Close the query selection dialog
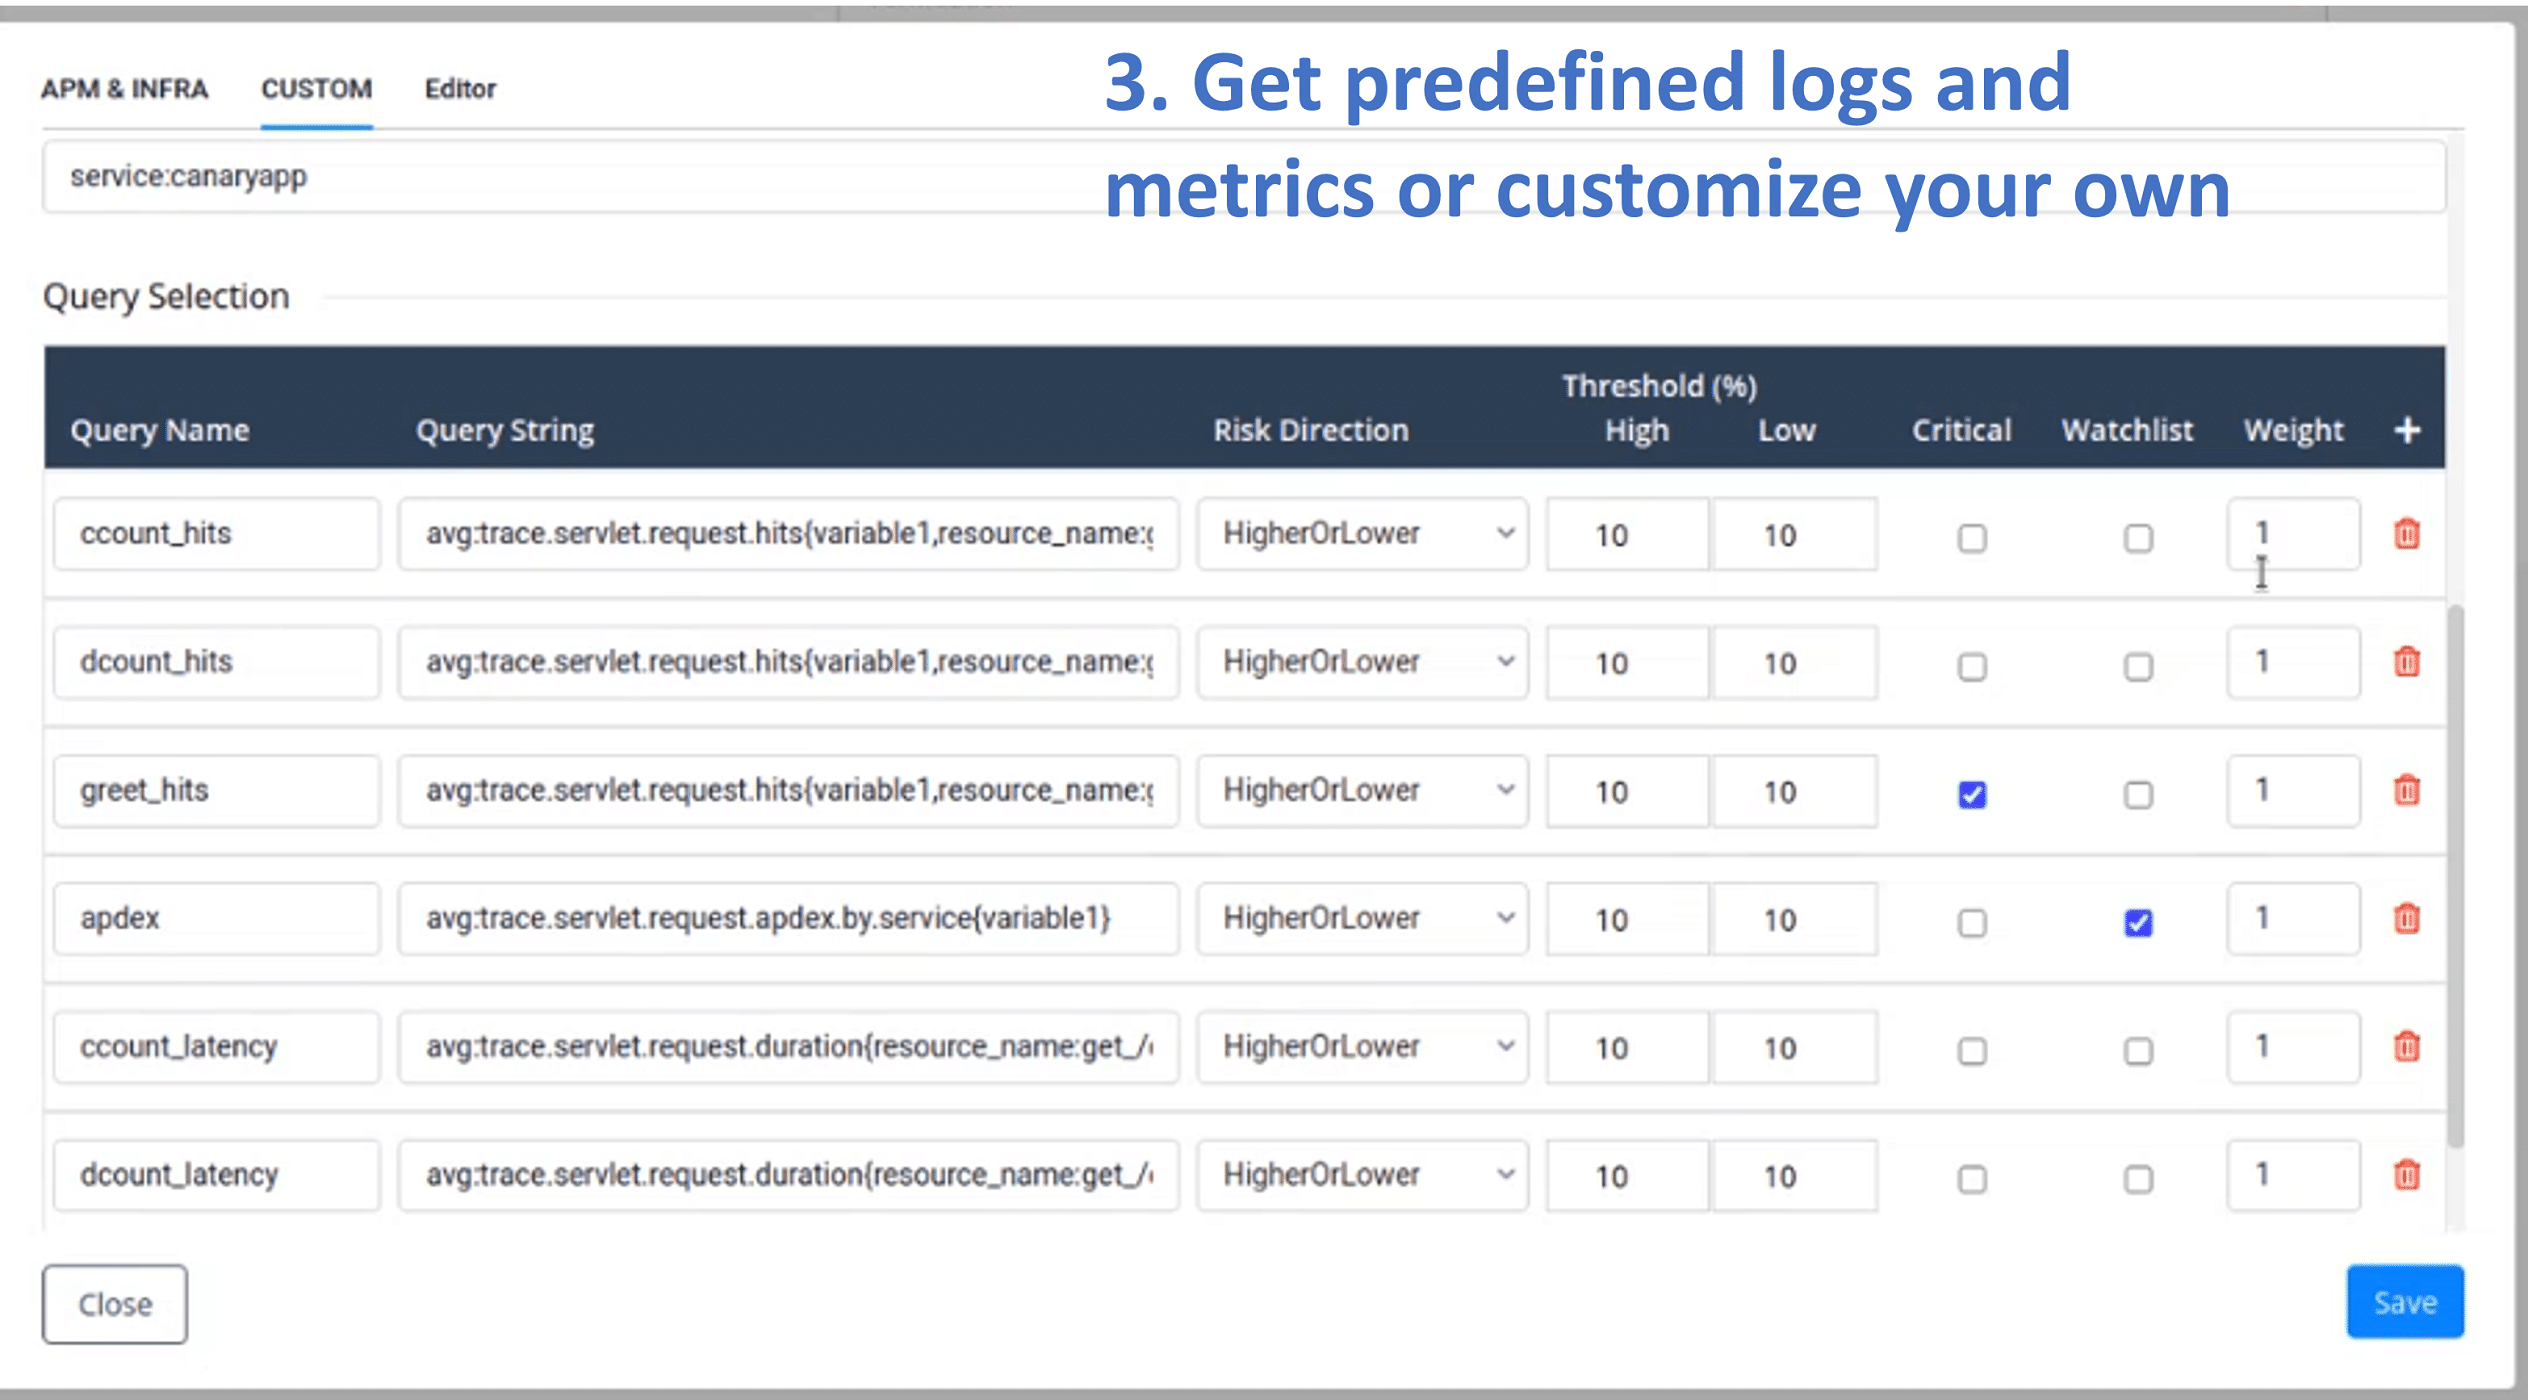 tap(114, 1304)
